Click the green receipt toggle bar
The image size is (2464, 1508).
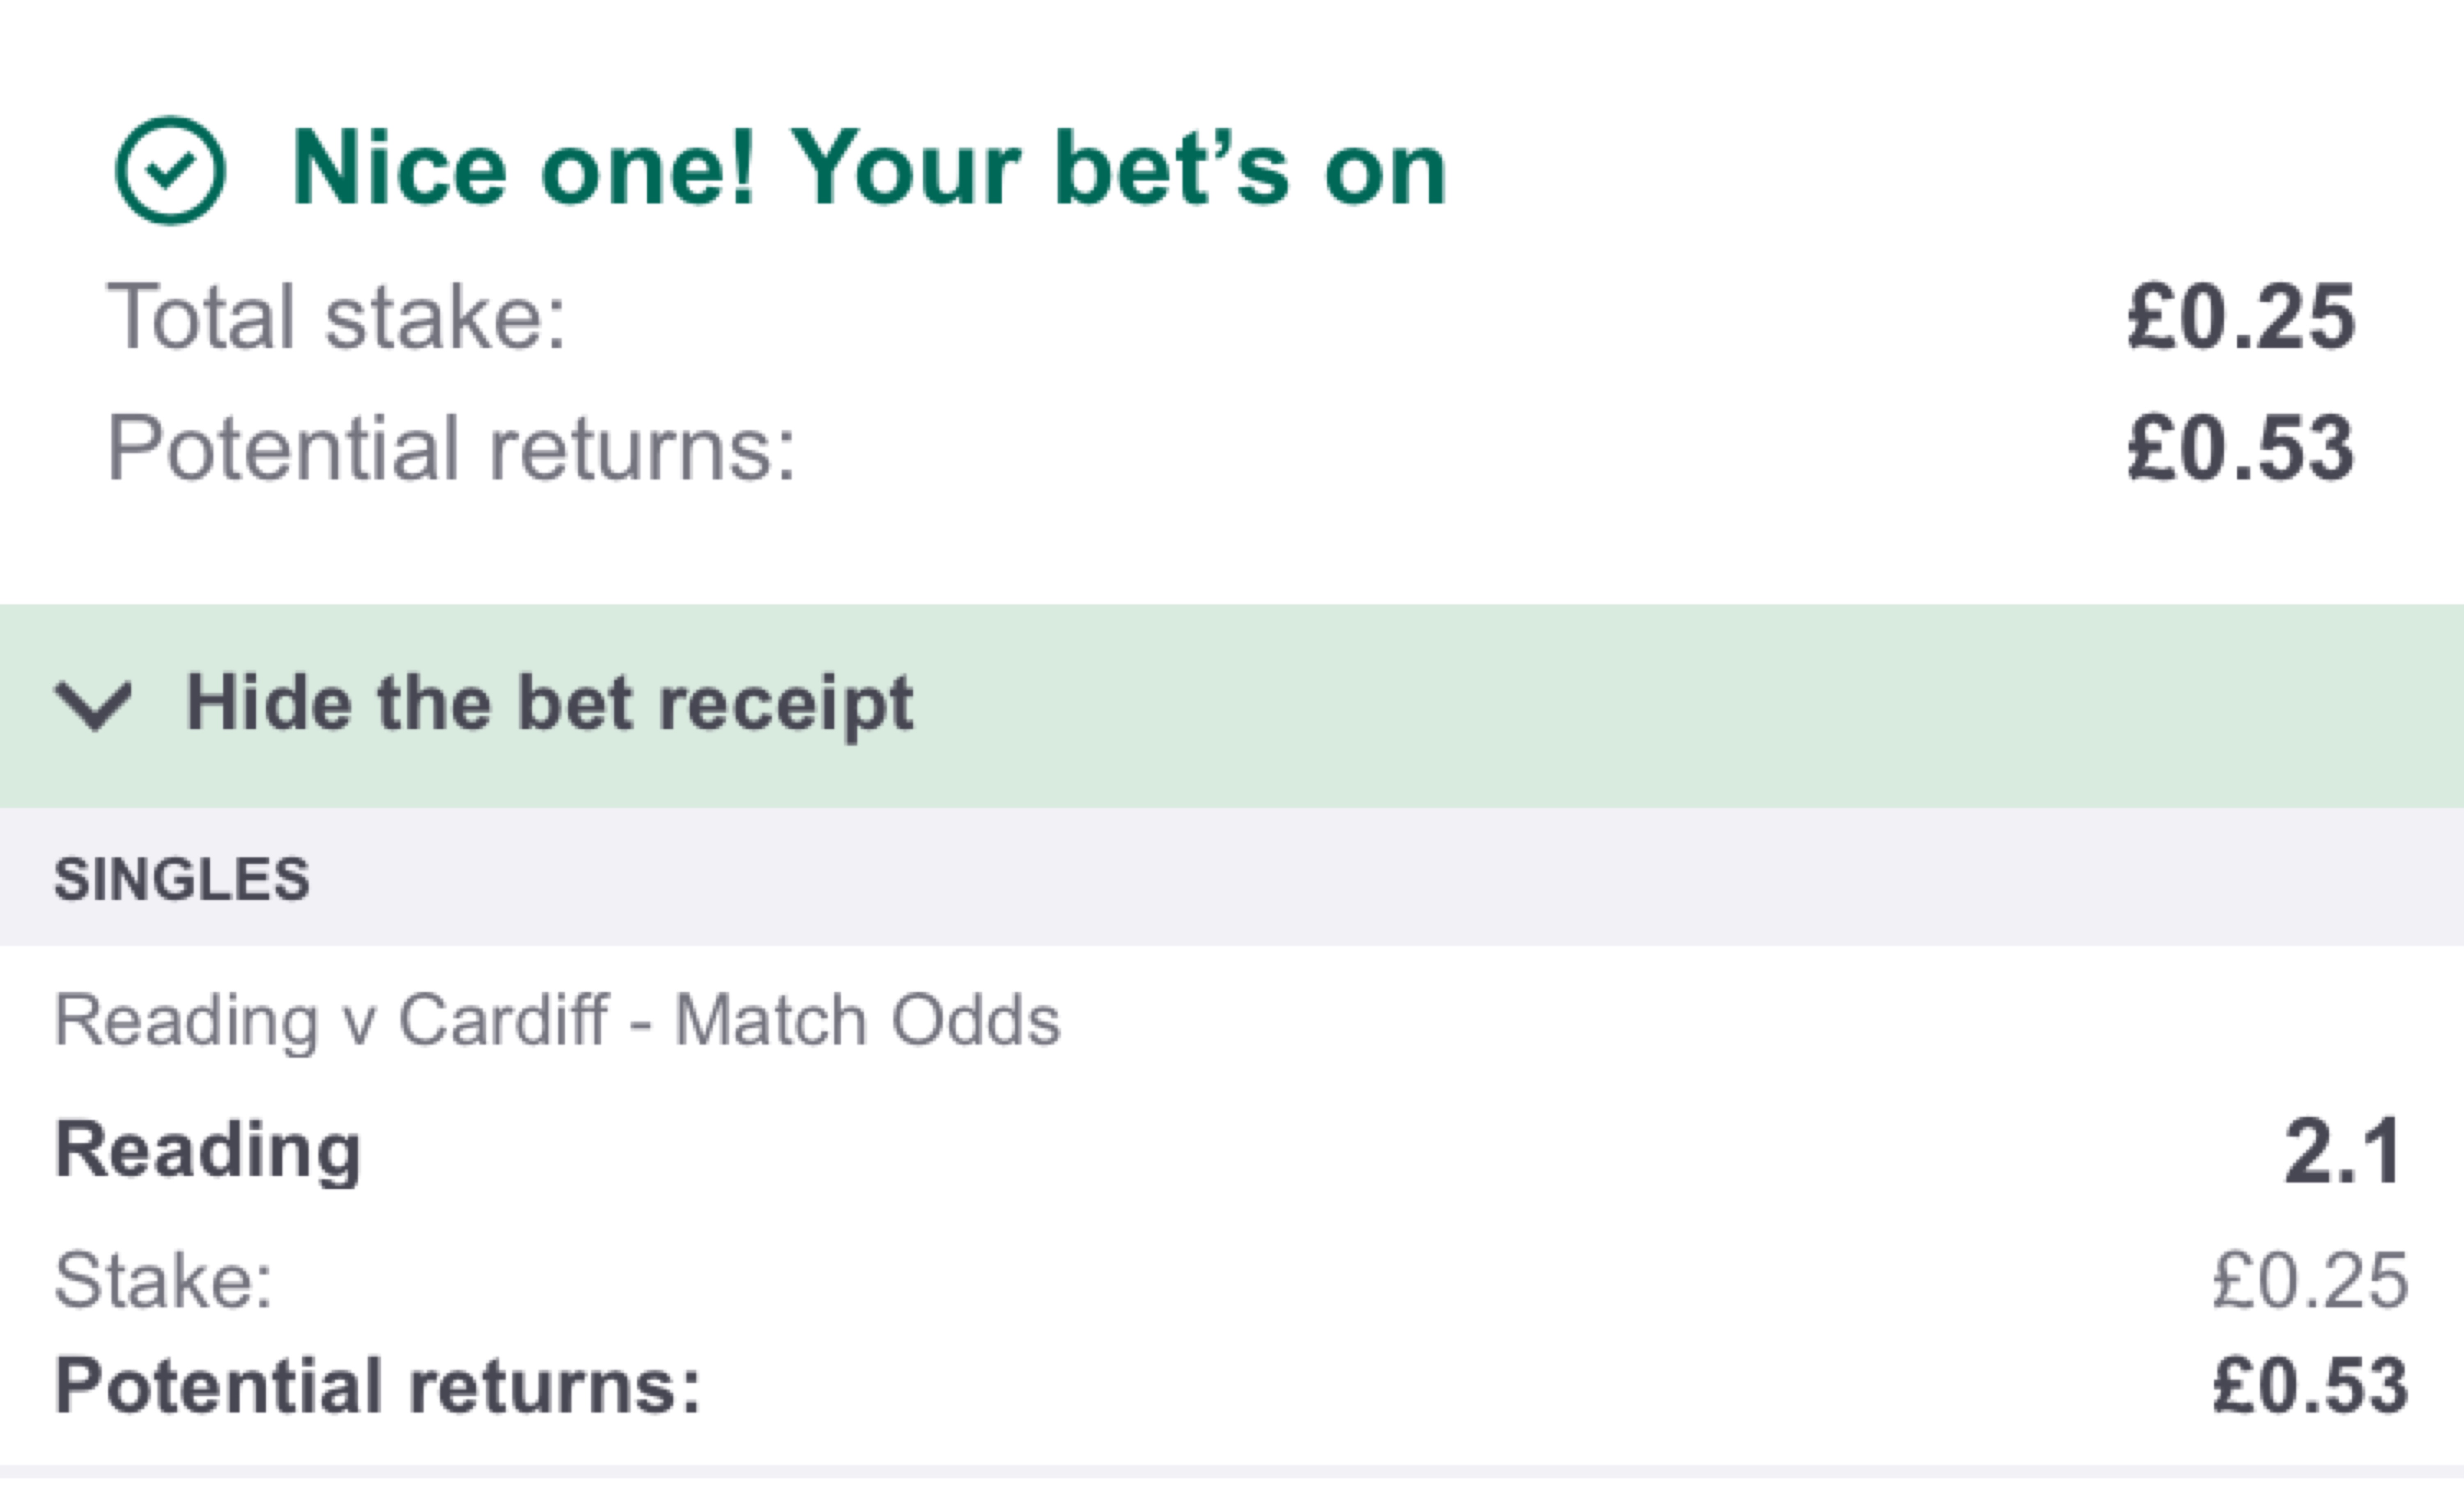(1600, 705)
